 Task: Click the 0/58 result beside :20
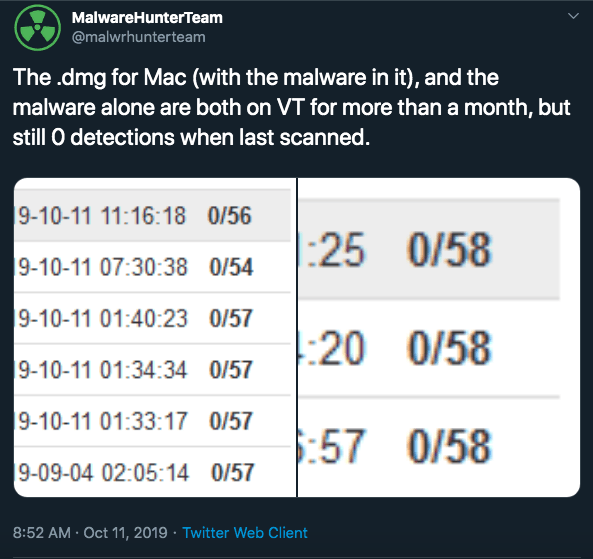449,348
